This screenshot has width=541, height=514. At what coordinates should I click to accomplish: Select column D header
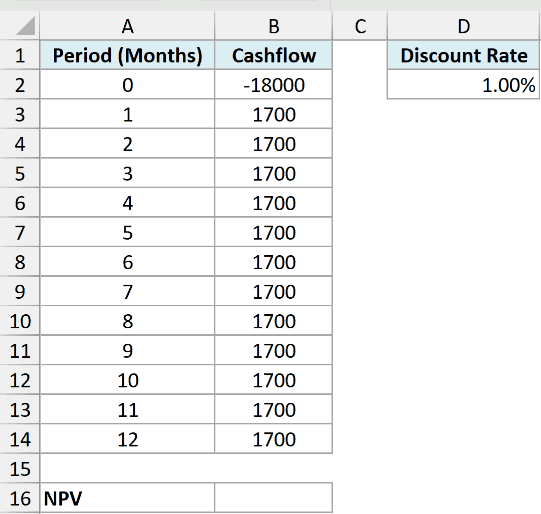coord(463,26)
